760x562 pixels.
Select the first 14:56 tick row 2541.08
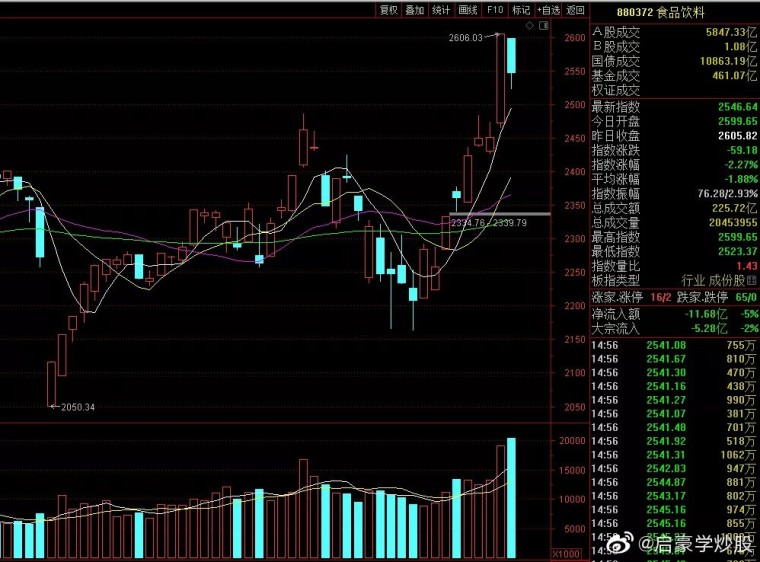pyautogui.click(x=674, y=345)
